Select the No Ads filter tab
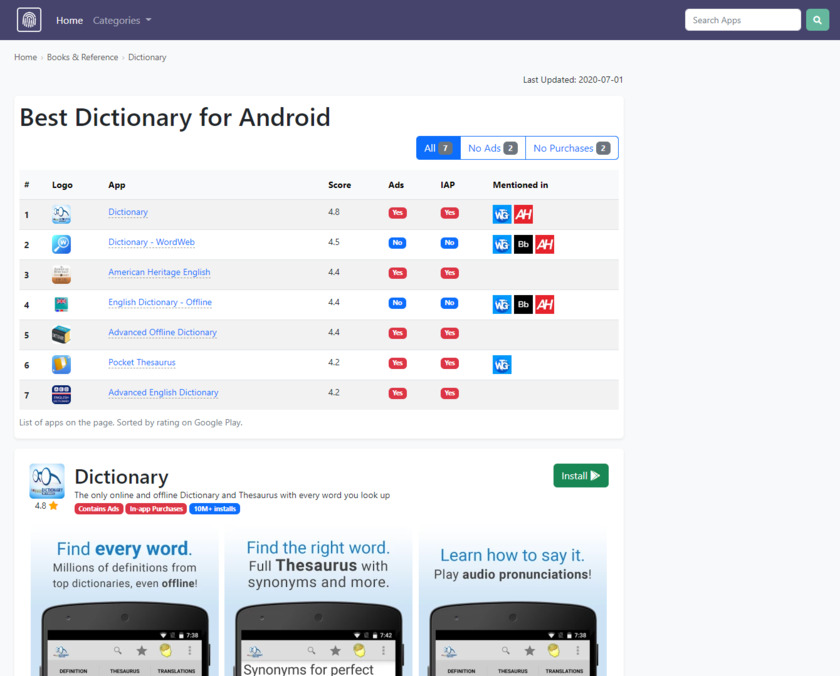This screenshot has height=676, width=840. pyautogui.click(x=493, y=148)
